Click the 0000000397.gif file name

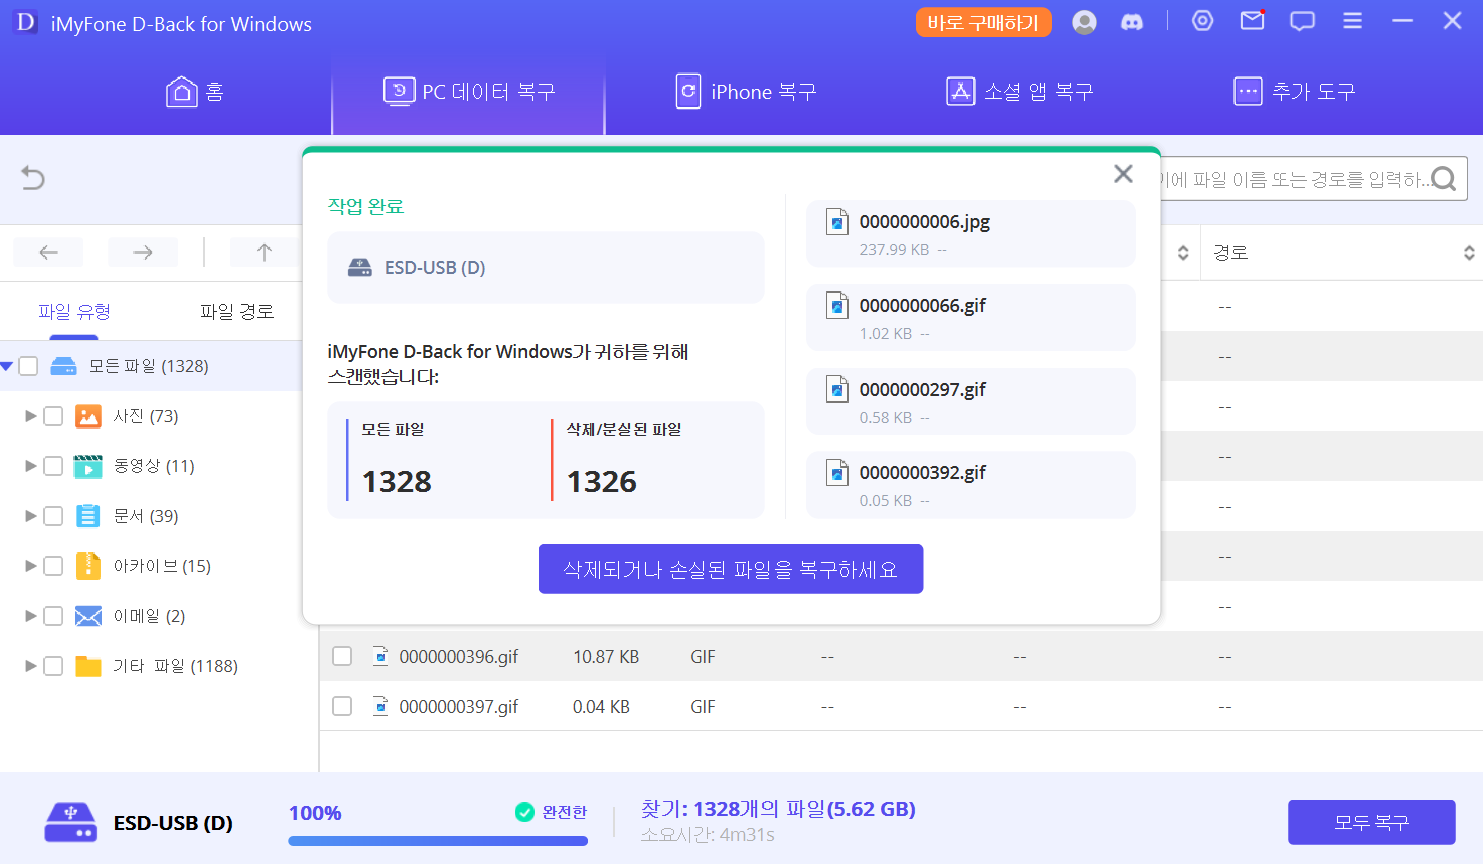[x=459, y=707]
